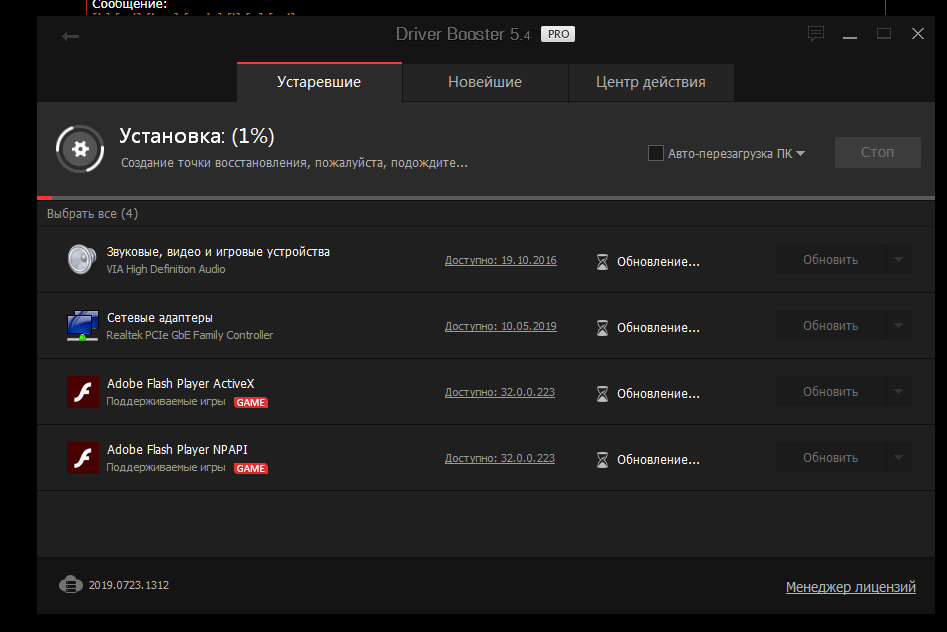Switch to the Устаревшие tab
The image size is (947, 632).
coord(319,82)
